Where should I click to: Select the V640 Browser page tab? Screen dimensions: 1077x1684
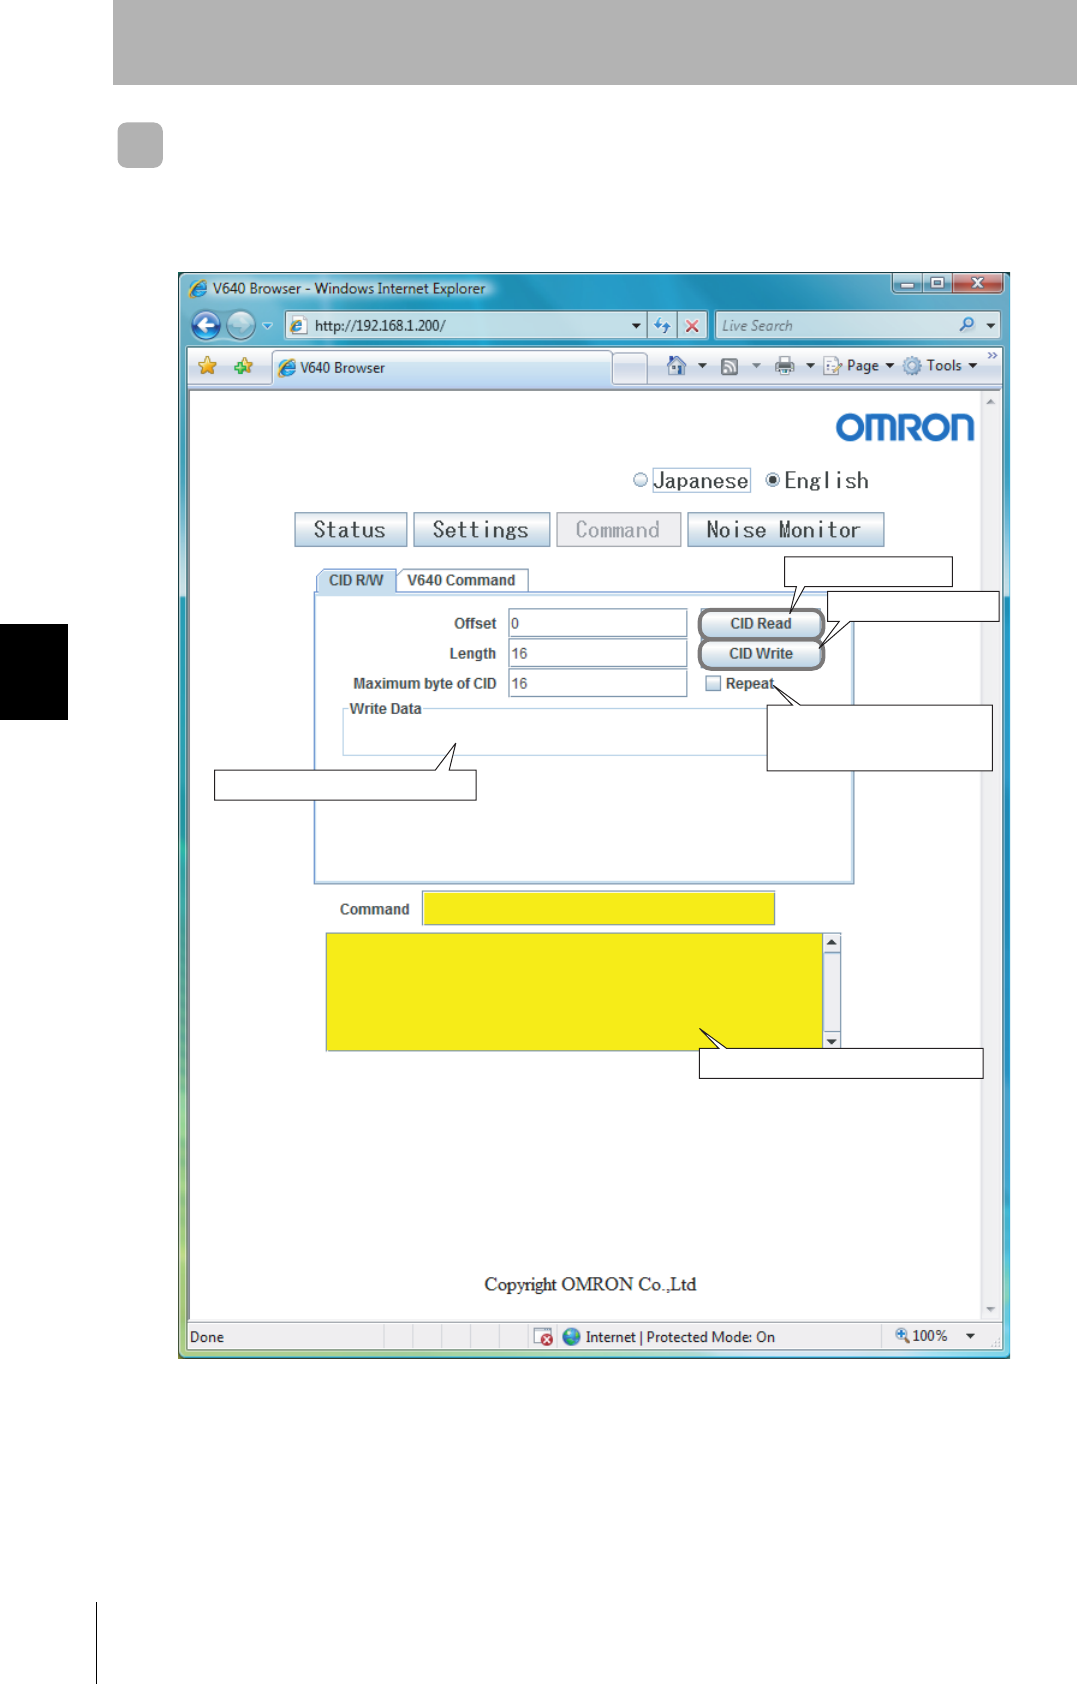click(x=442, y=367)
